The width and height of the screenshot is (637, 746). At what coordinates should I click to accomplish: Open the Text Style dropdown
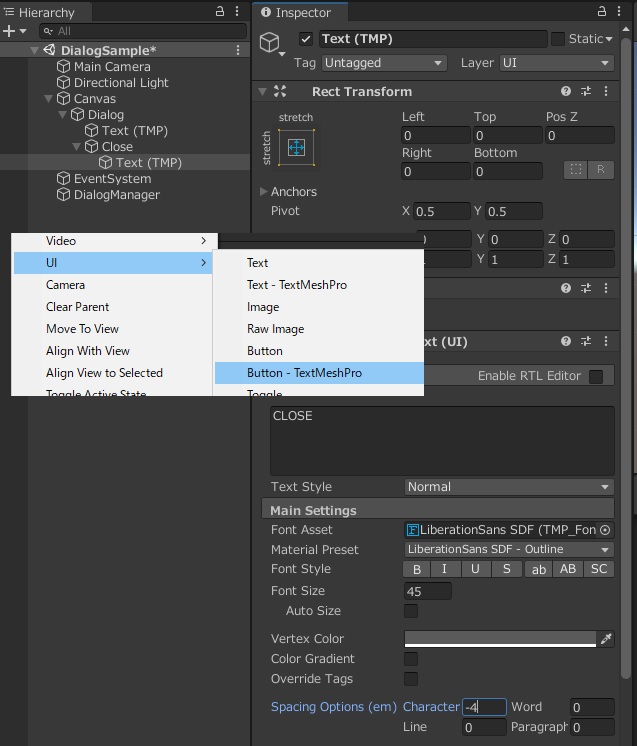click(509, 487)
